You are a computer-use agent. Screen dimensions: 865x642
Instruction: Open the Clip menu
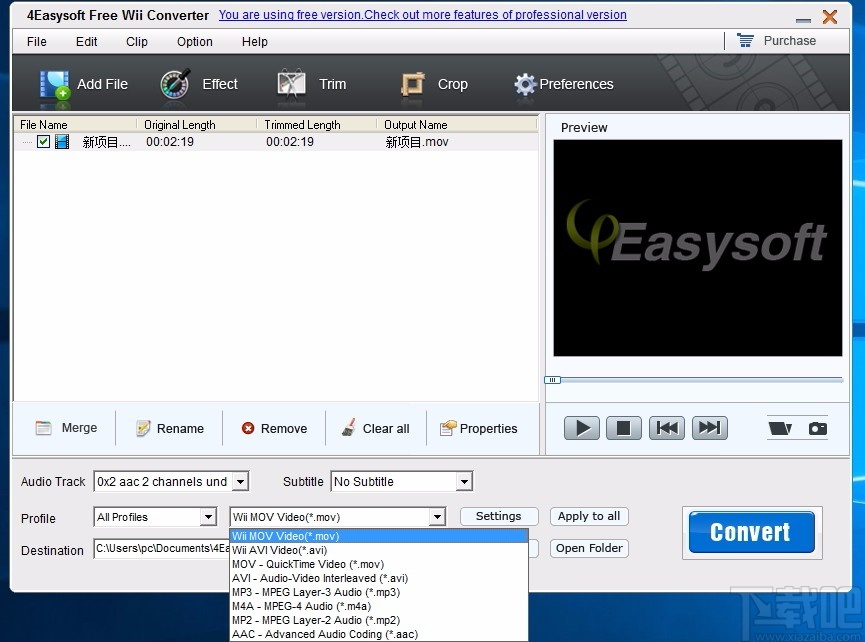click(136, 41)
